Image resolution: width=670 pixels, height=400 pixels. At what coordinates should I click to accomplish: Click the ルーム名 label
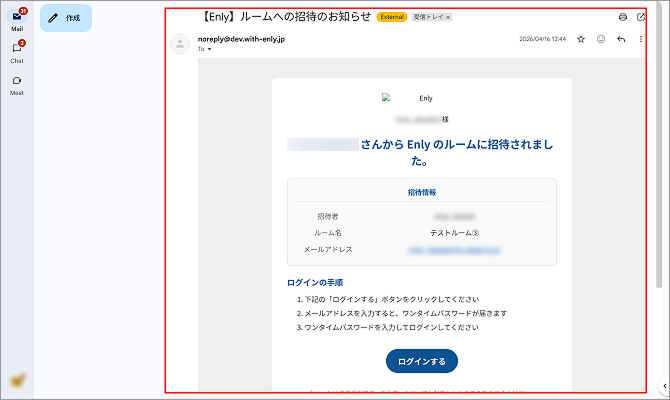click(328, 233)
